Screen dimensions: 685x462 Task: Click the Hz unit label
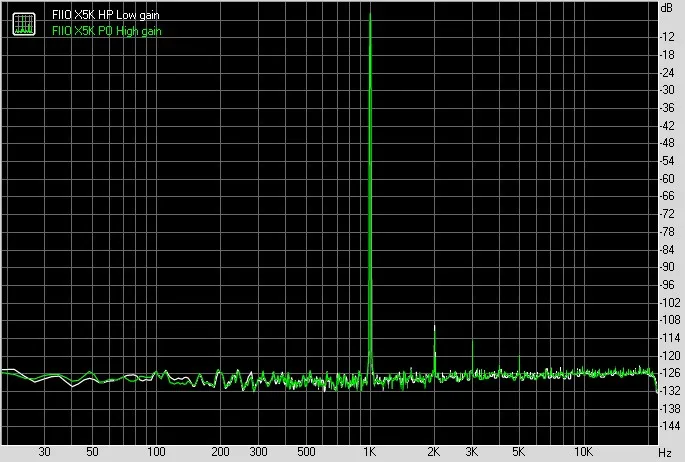coord(665,453)
